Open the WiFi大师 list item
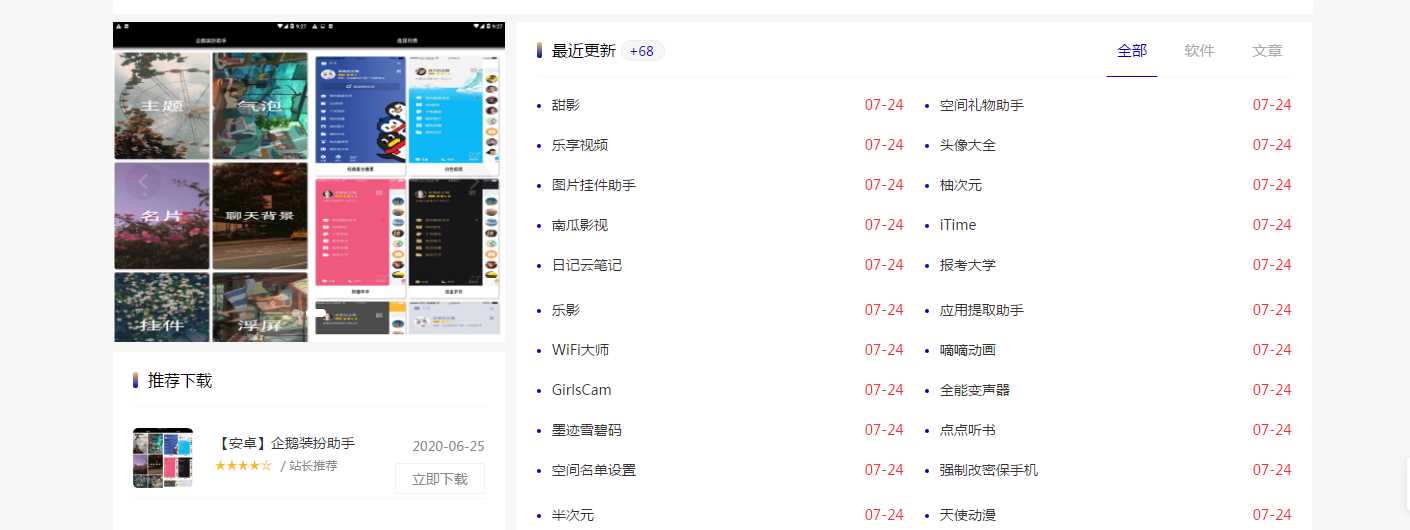This screenshot has width=1410, height=530. [580, 350]
